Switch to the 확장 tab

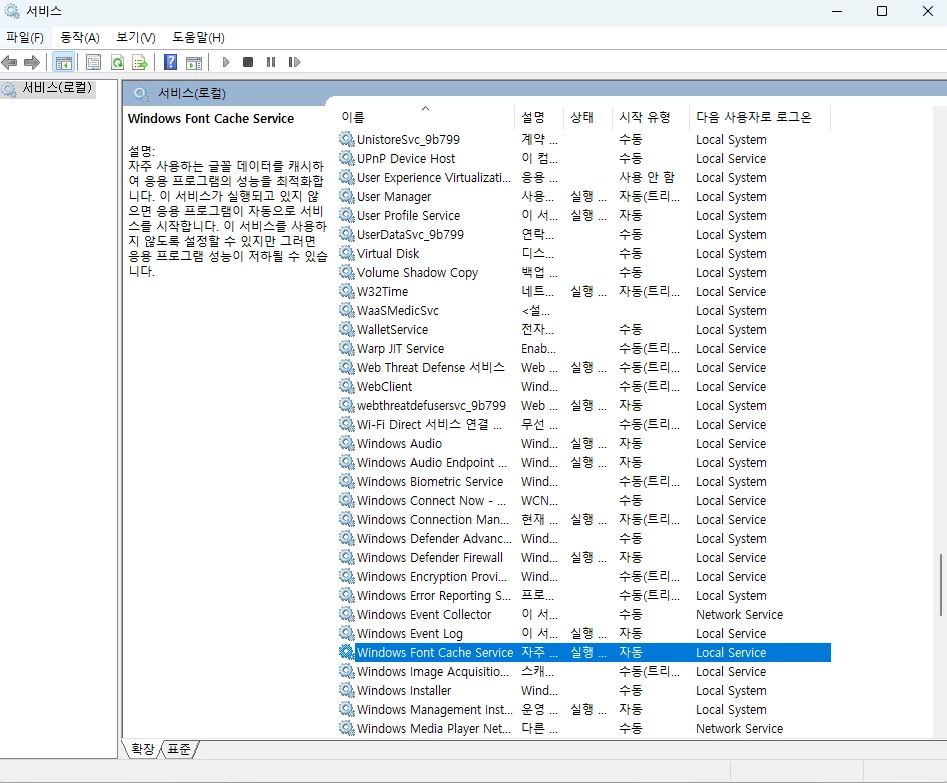(143, 749)
